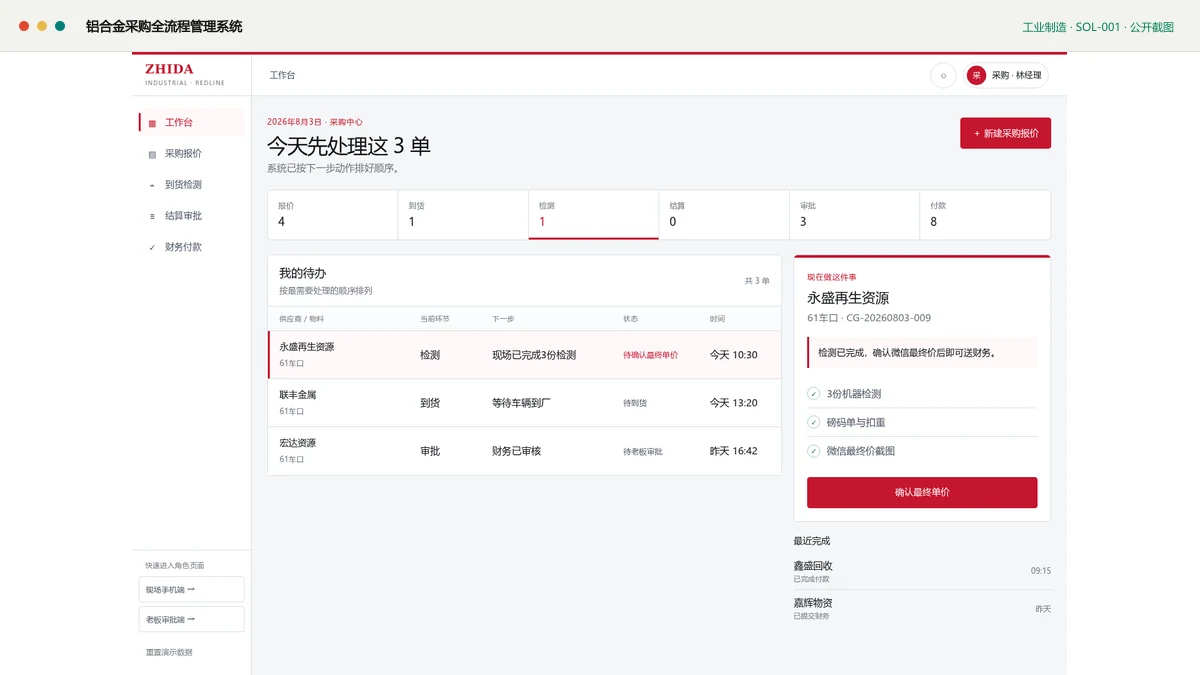Click the 确认最终单价 button
This screenshot has height=675, width=1200.
922,492
